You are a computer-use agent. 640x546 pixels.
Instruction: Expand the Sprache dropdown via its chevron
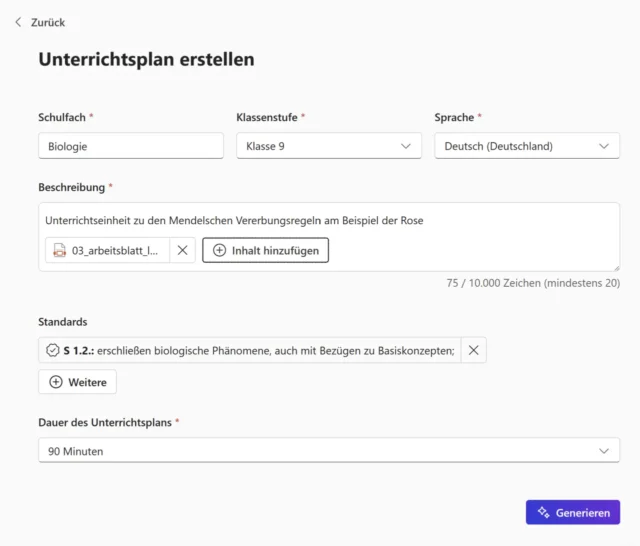tap(604, 146)
